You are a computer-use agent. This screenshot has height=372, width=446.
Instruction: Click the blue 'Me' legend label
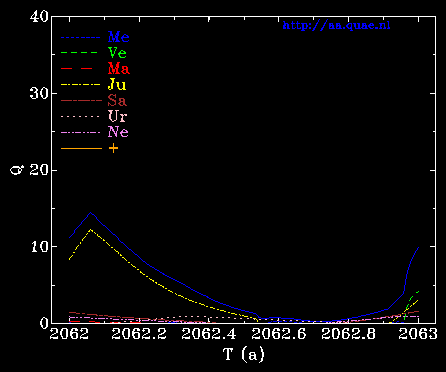pos(118,37)
